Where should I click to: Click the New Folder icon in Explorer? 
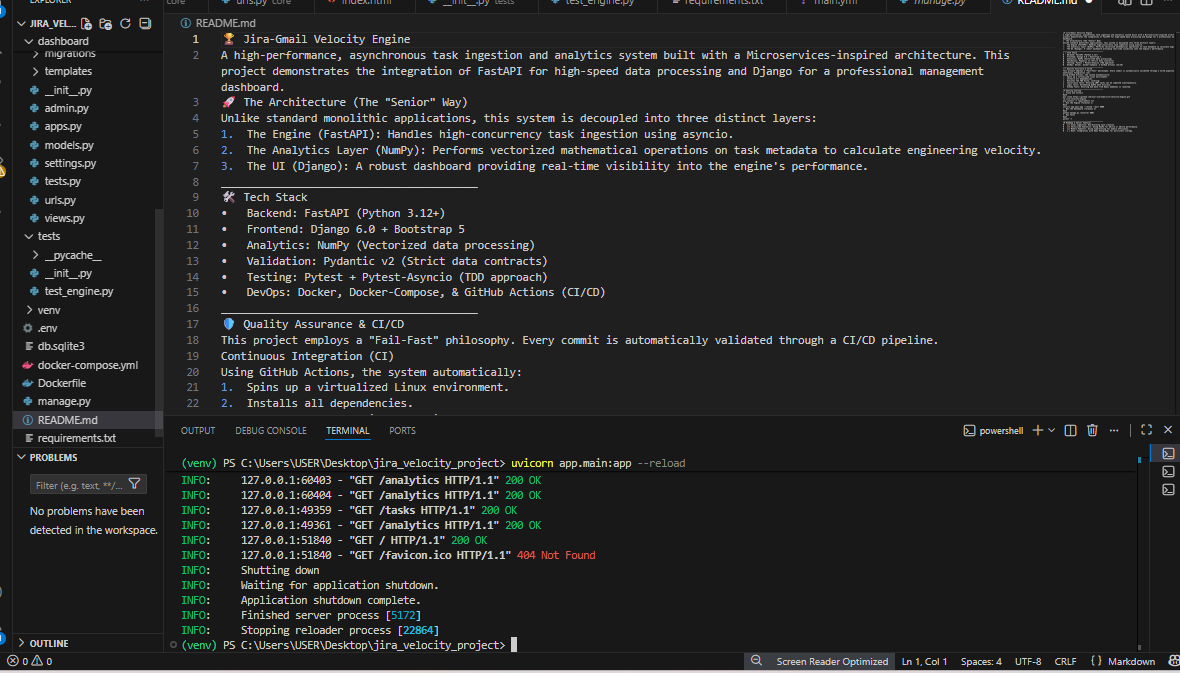[106, 23]
